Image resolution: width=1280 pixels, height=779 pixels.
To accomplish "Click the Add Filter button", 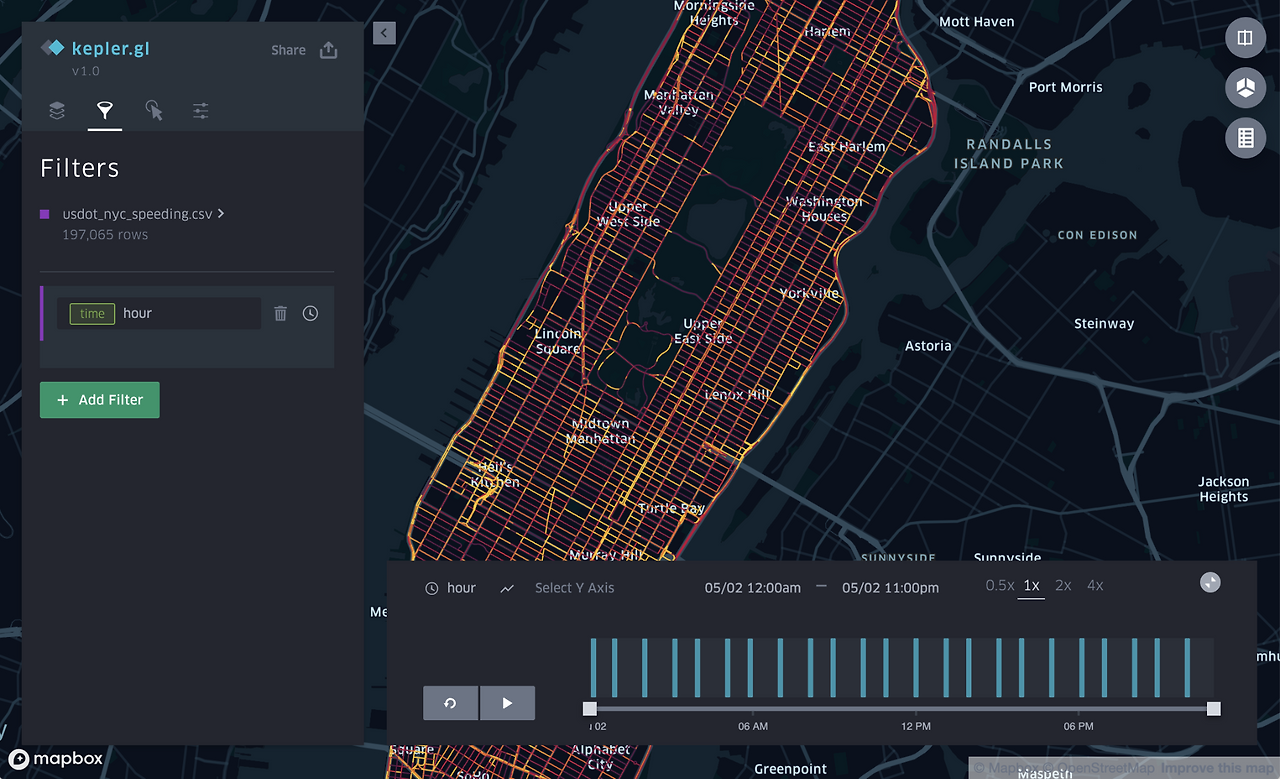I will pos(100,400).
